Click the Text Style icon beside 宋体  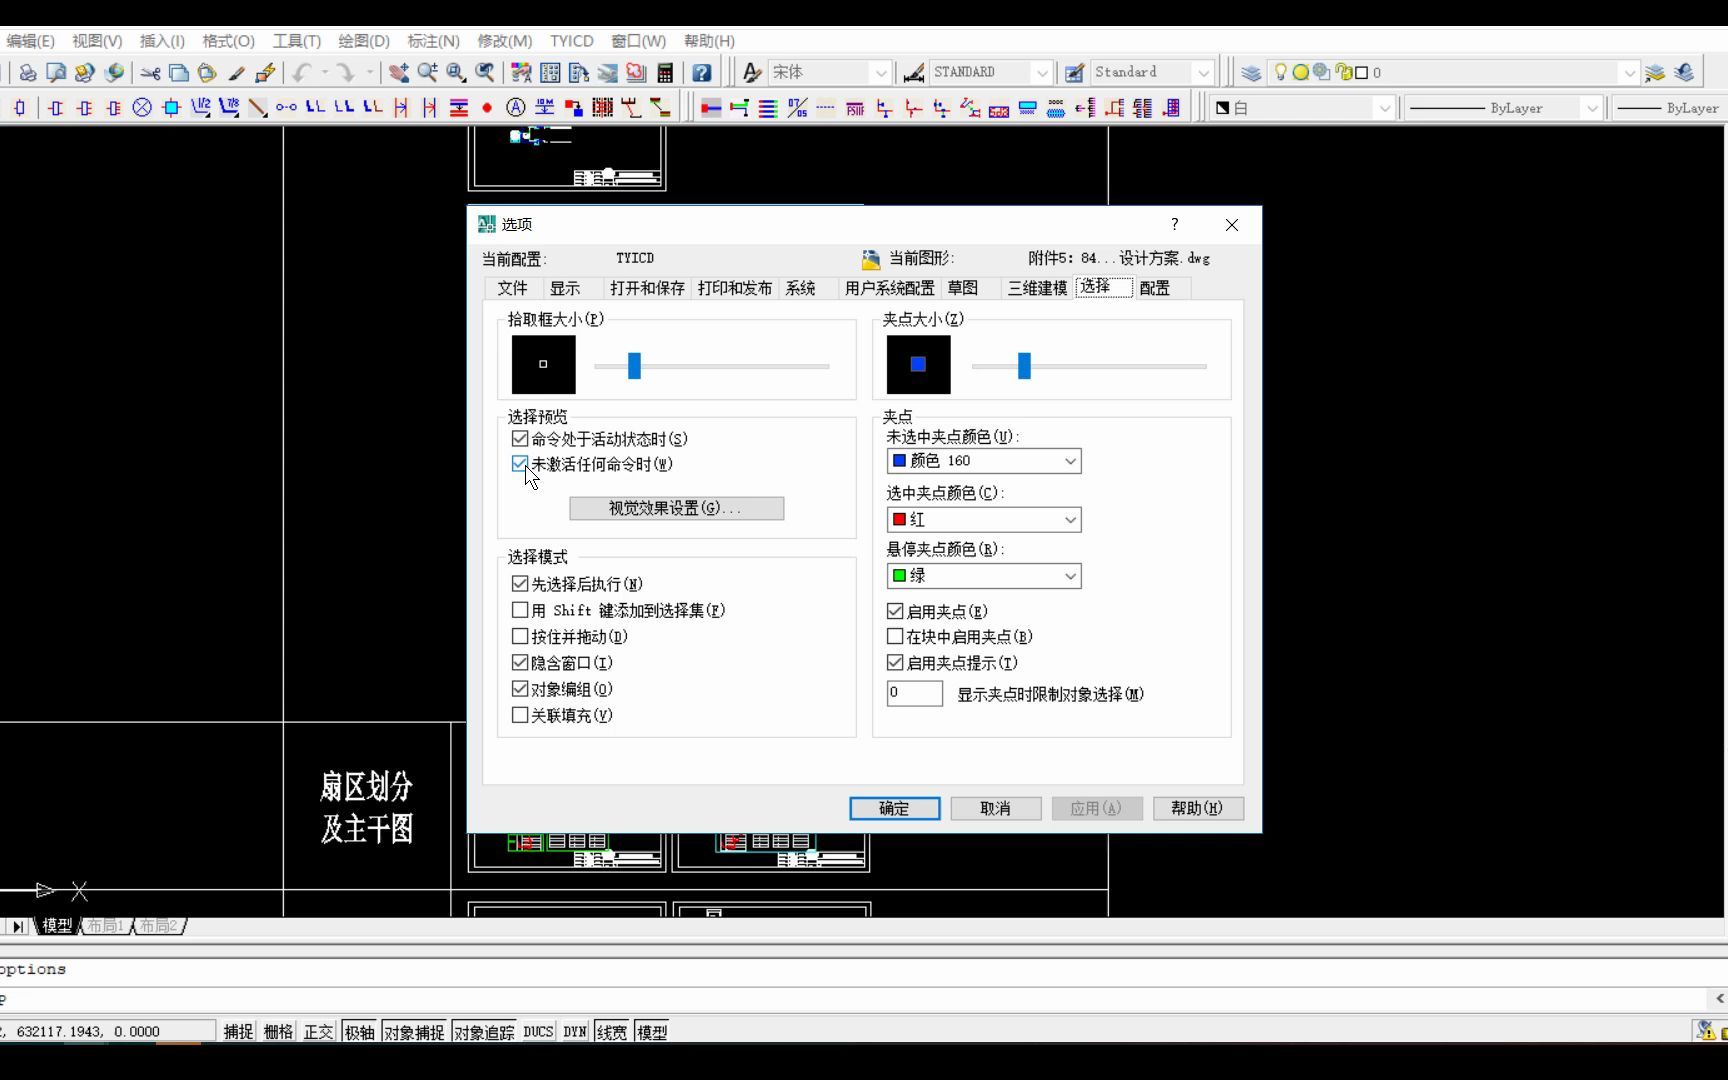pos(752,72)
